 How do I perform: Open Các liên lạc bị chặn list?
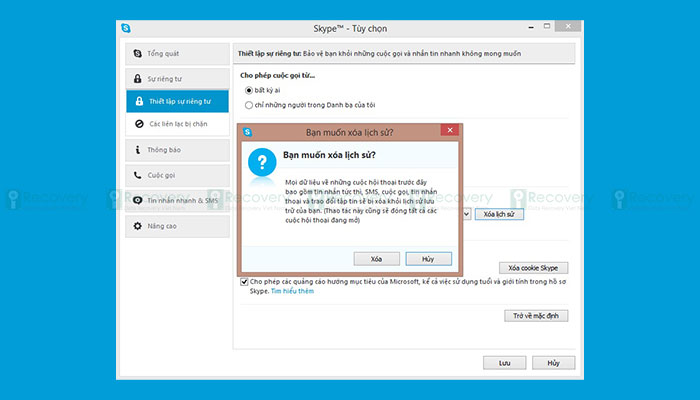click(177, 124)
